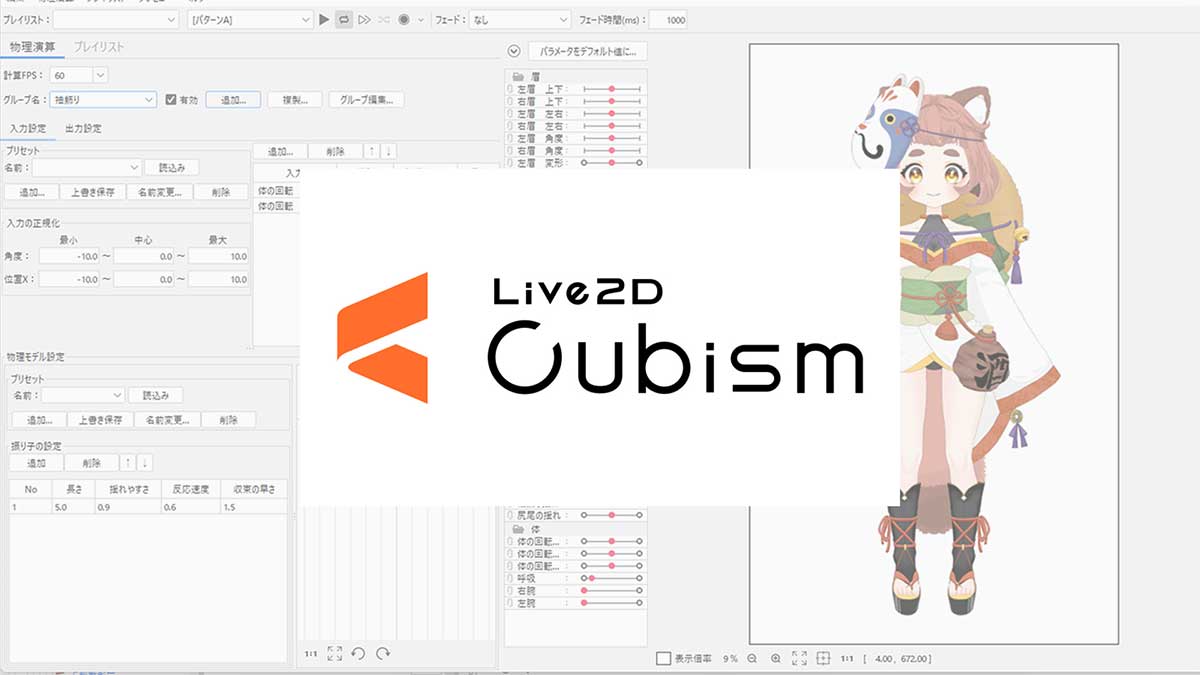Image resolution: width=1200 pixels, height=675 pixels.
Task: Click the double-triangle sequential play icon
Action: 365,20
